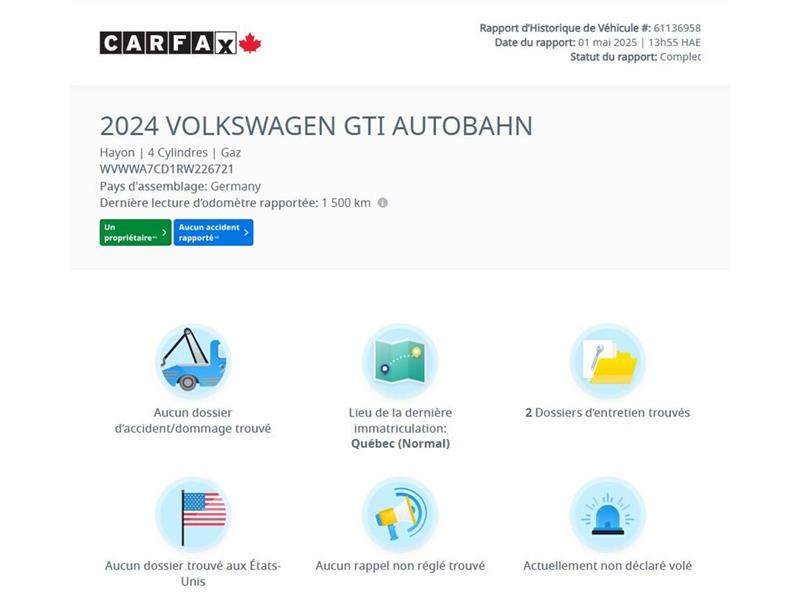Click the odometer info icon
This screenshot has width=800, height=600.
383,203
